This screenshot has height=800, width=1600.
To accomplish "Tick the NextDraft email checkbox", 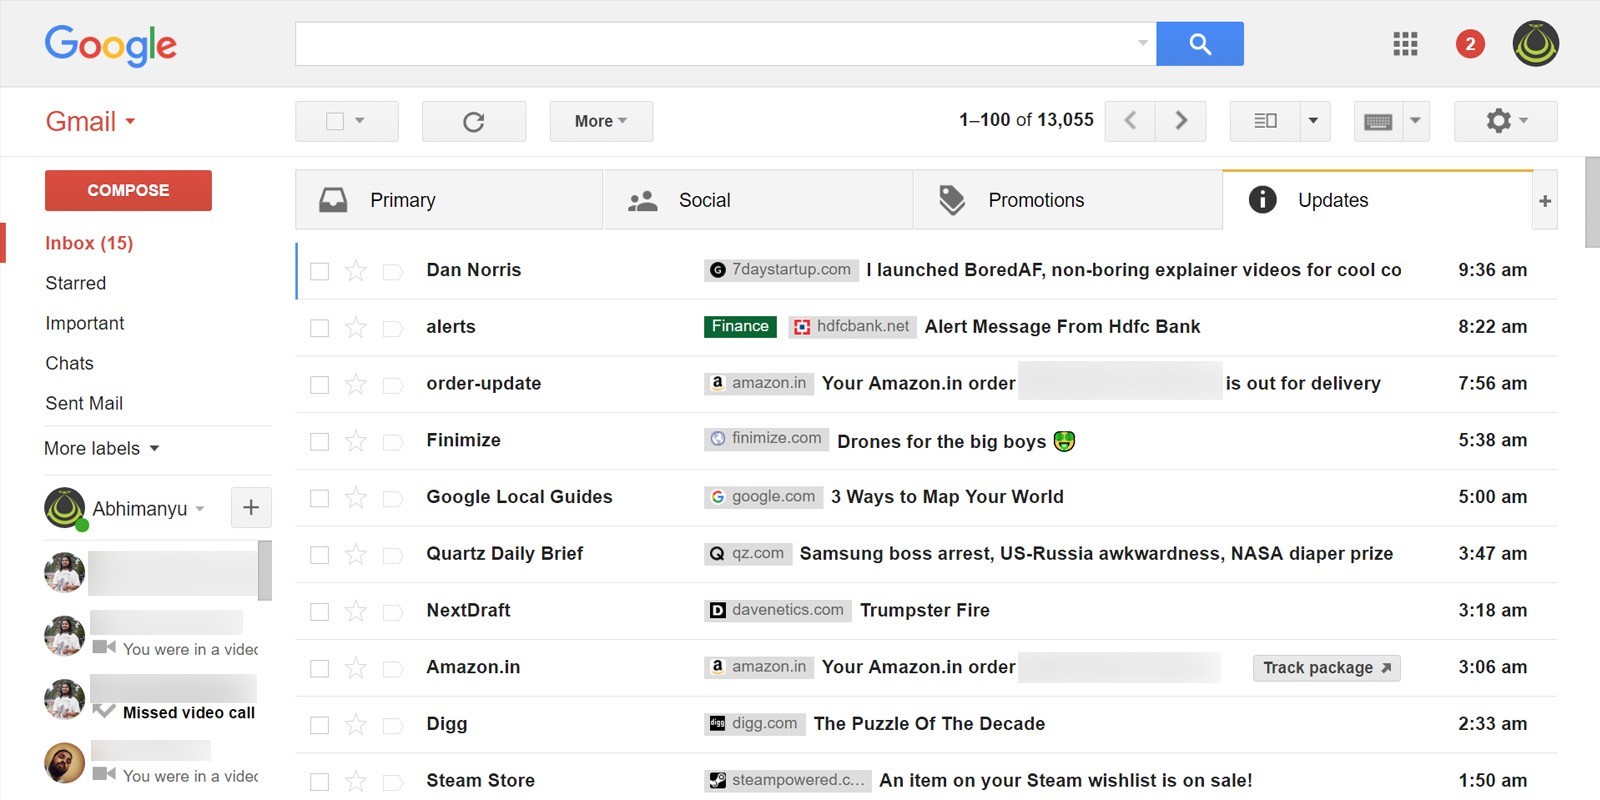I will (x=320, y=612).
